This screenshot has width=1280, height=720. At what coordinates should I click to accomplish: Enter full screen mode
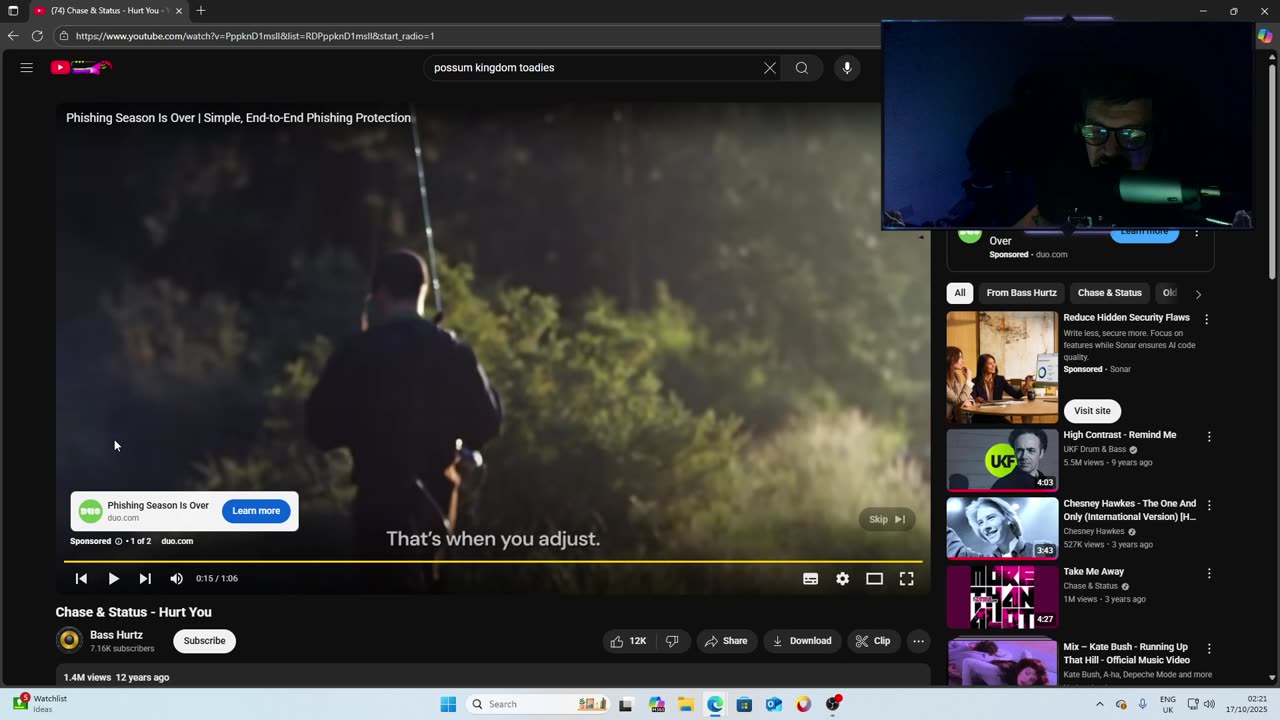tap(907, 579)
